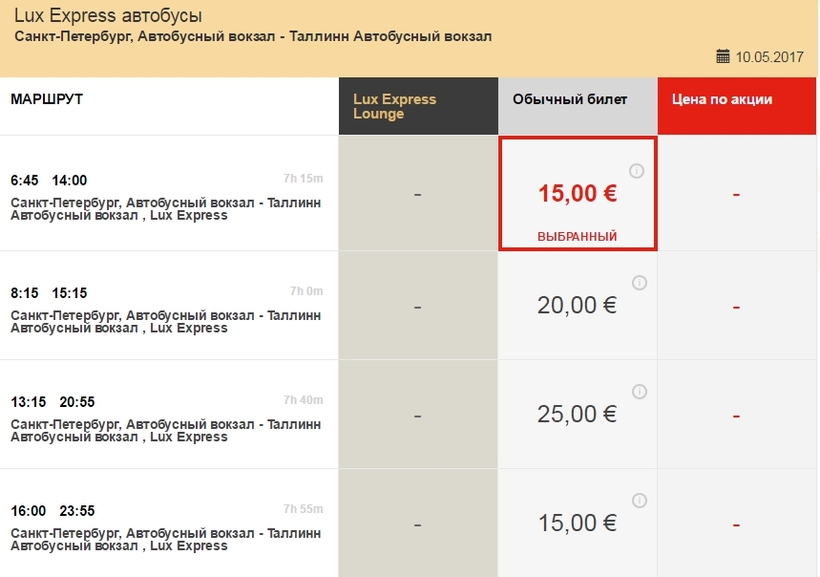Open info icon for the 25,00 € ticket

click(x=639, y=392)
